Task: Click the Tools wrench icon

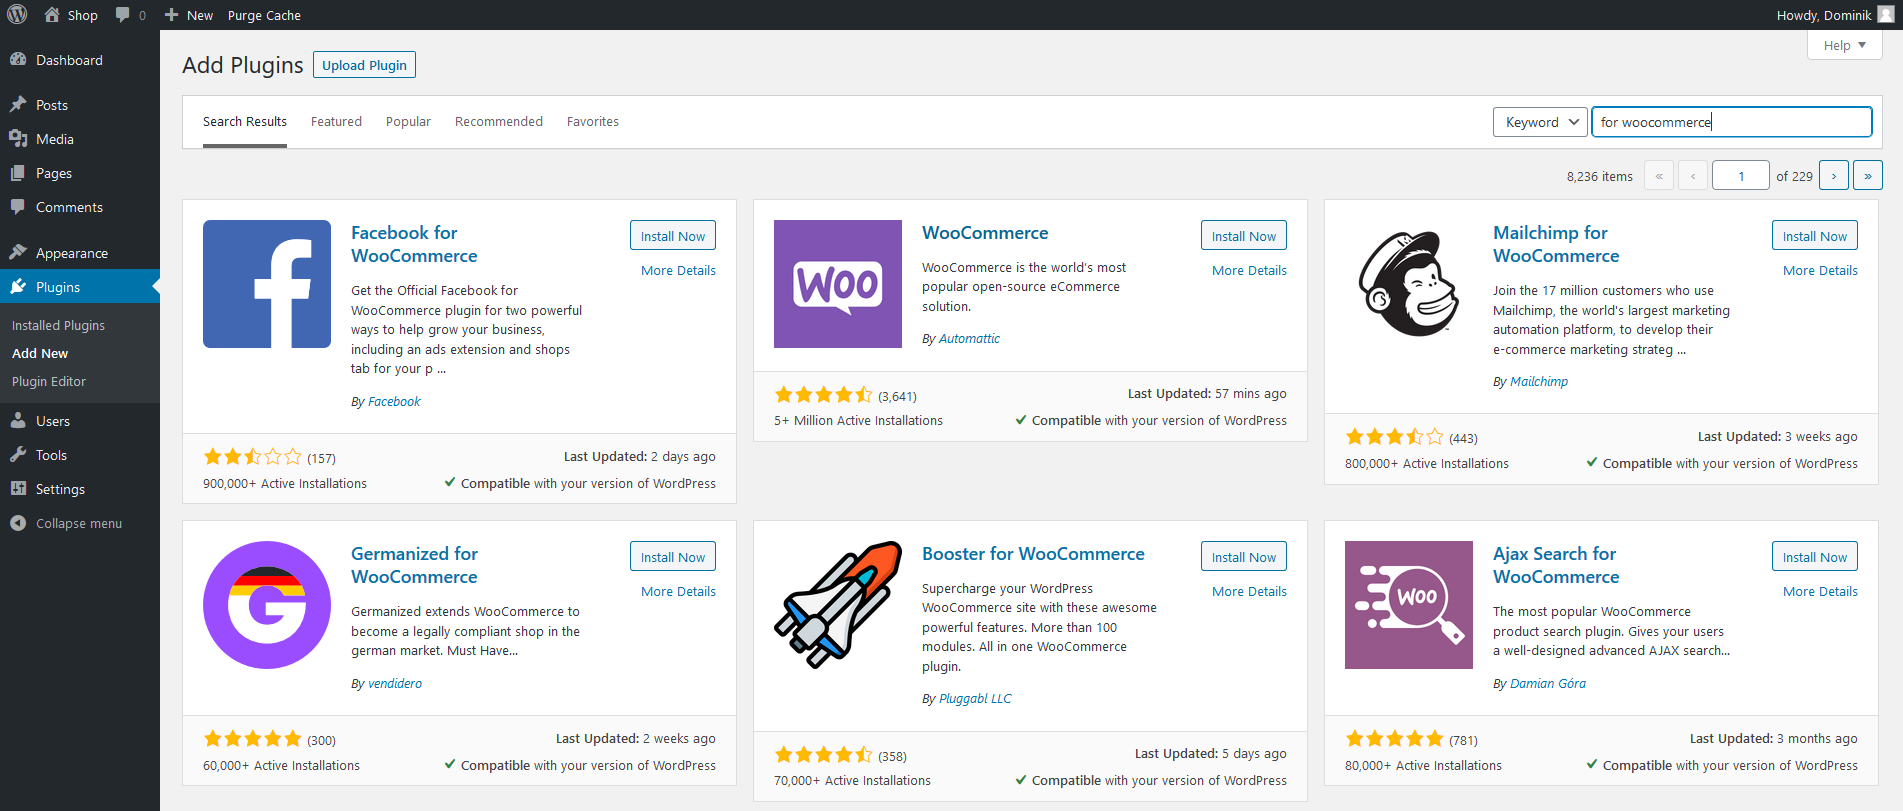Action: 18,455
